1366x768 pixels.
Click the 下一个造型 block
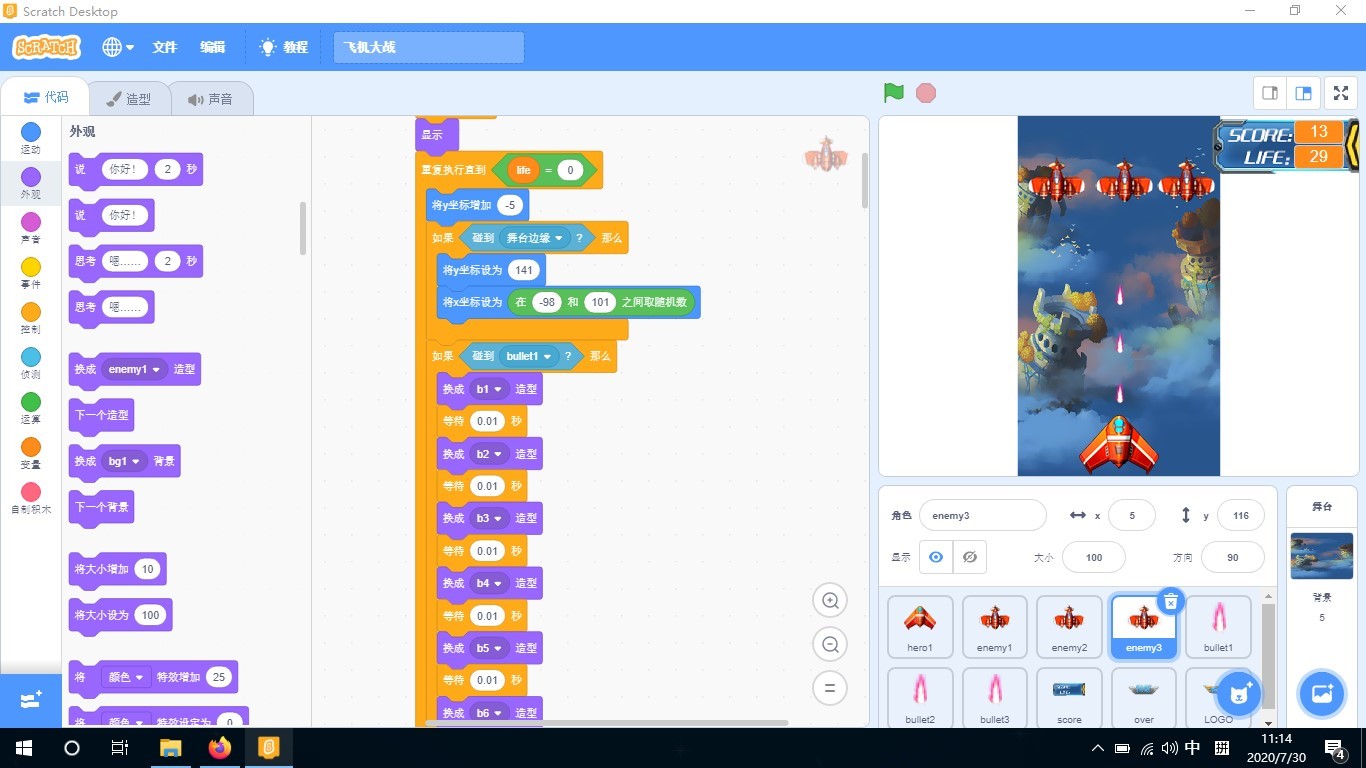tap(101, 415)
